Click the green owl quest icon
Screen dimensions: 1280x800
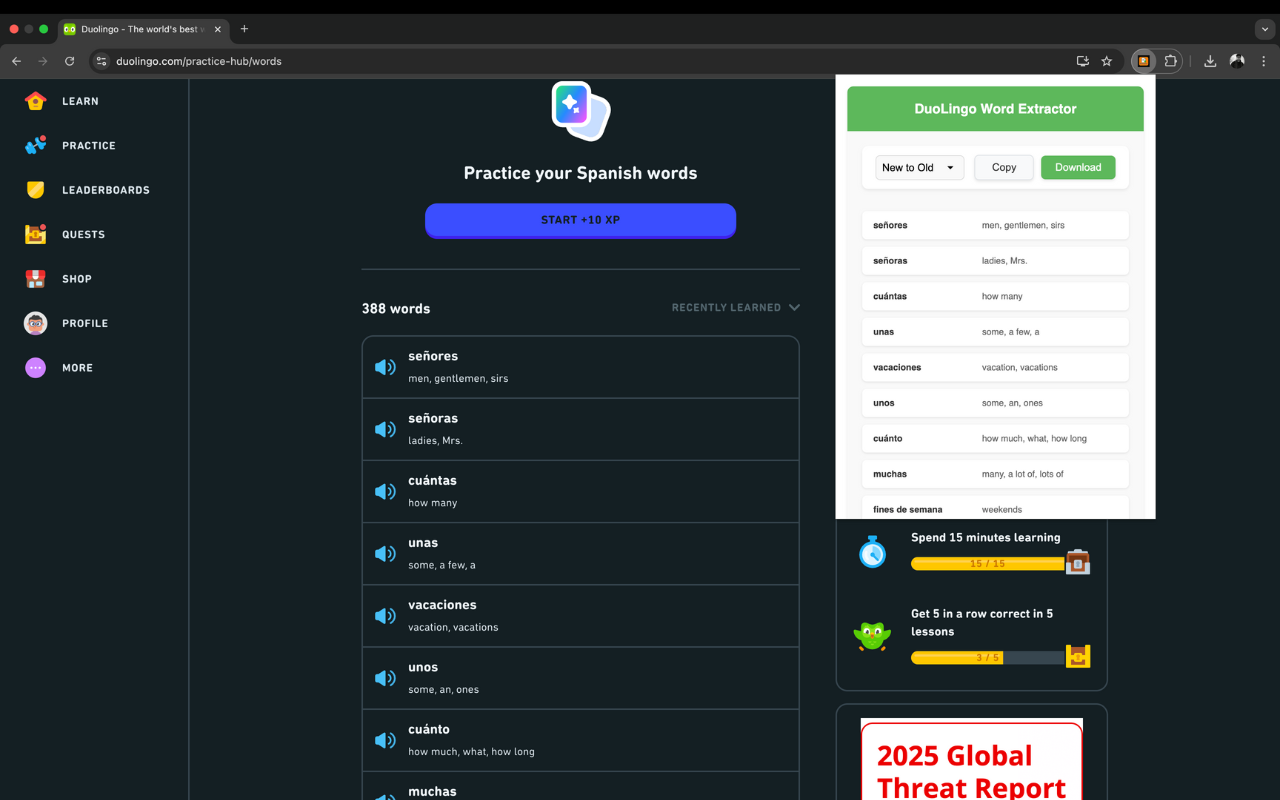(872, 636)
